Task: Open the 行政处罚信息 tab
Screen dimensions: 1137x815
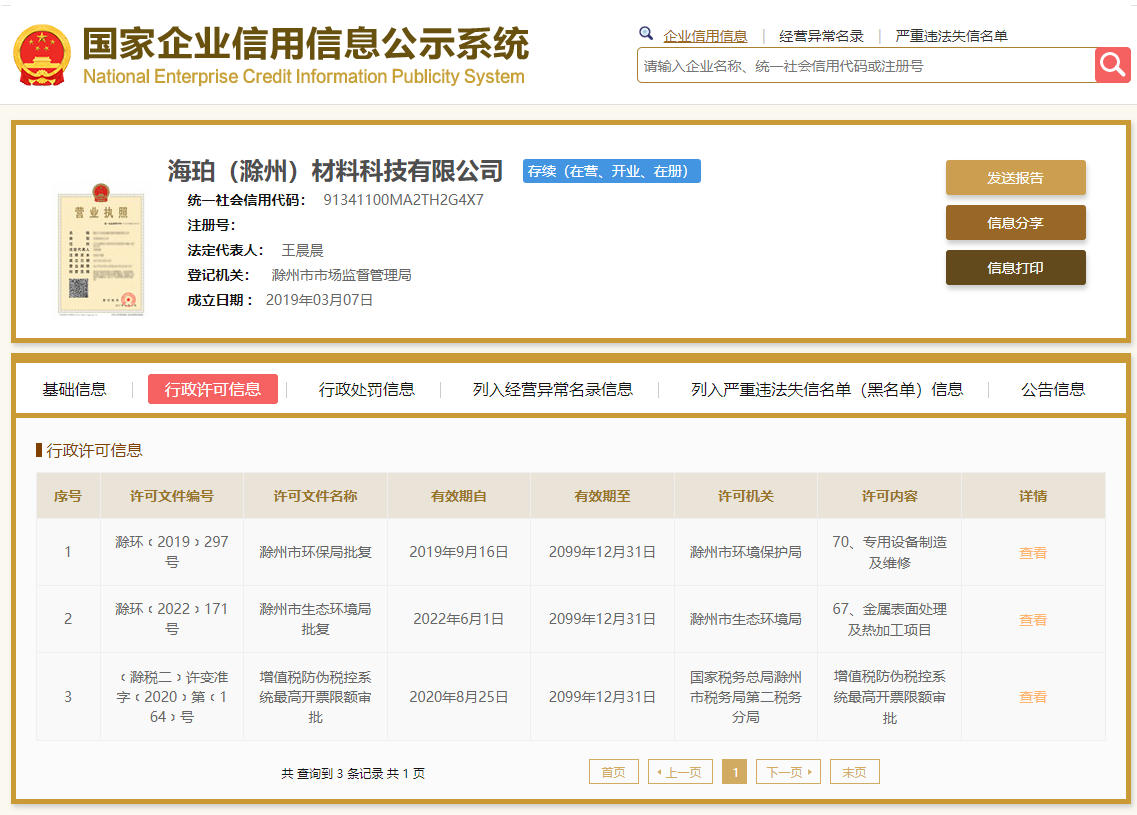Action: 366,390
